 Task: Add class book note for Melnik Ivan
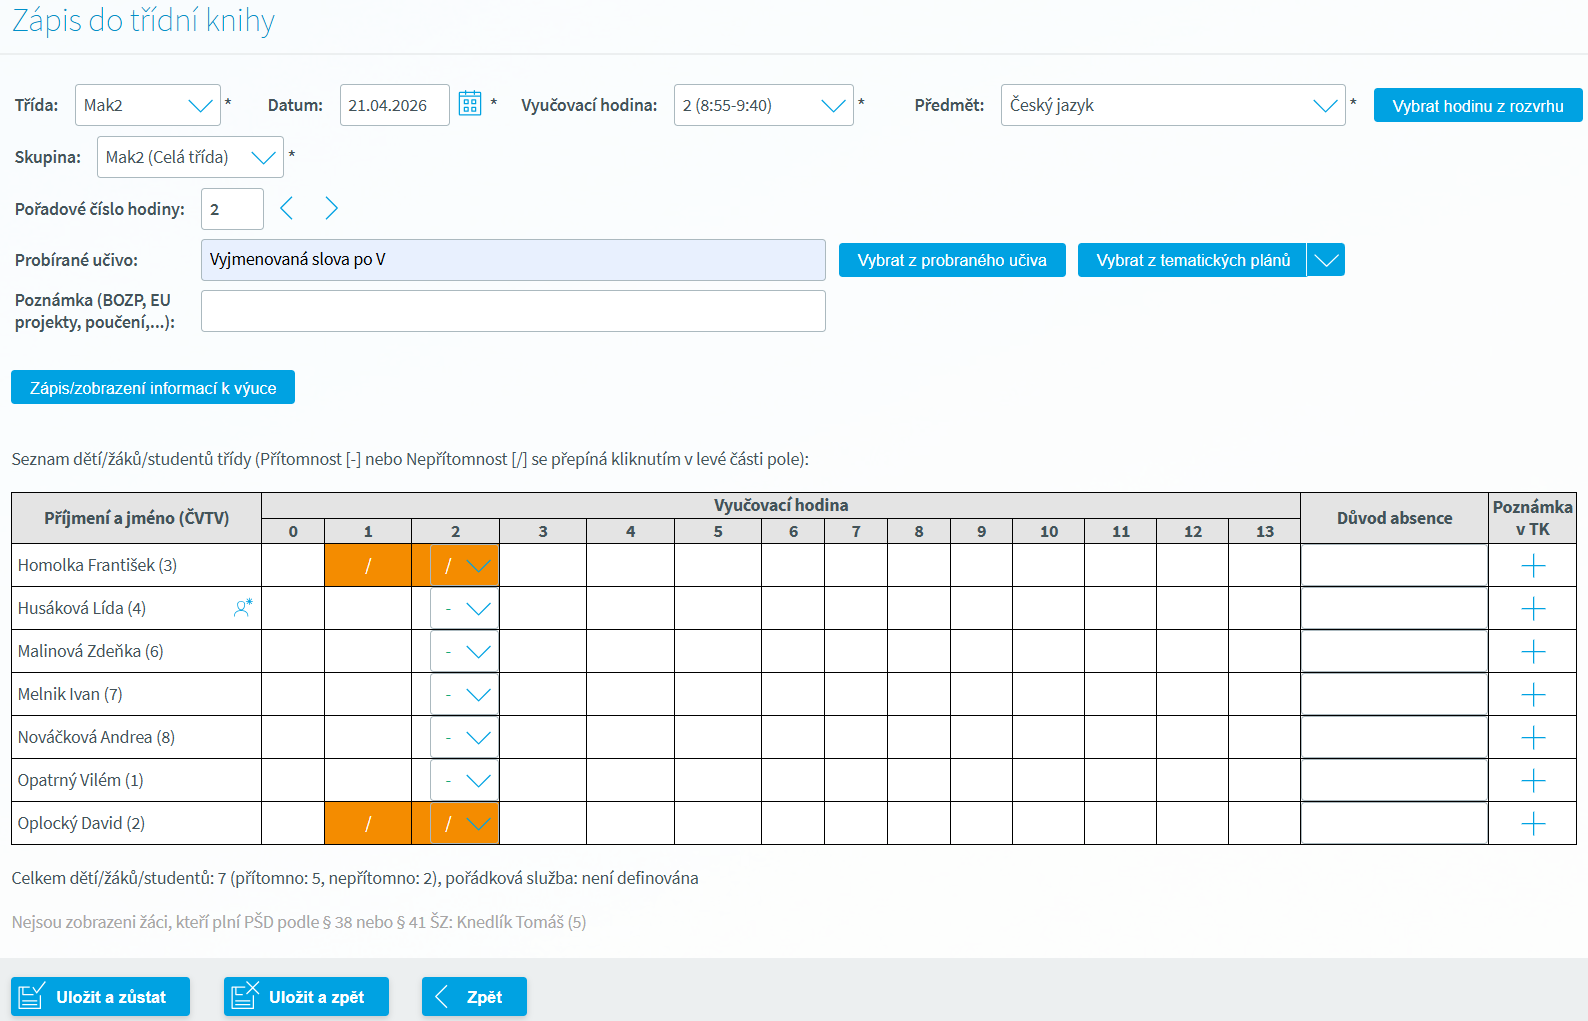click(1532, 695)
